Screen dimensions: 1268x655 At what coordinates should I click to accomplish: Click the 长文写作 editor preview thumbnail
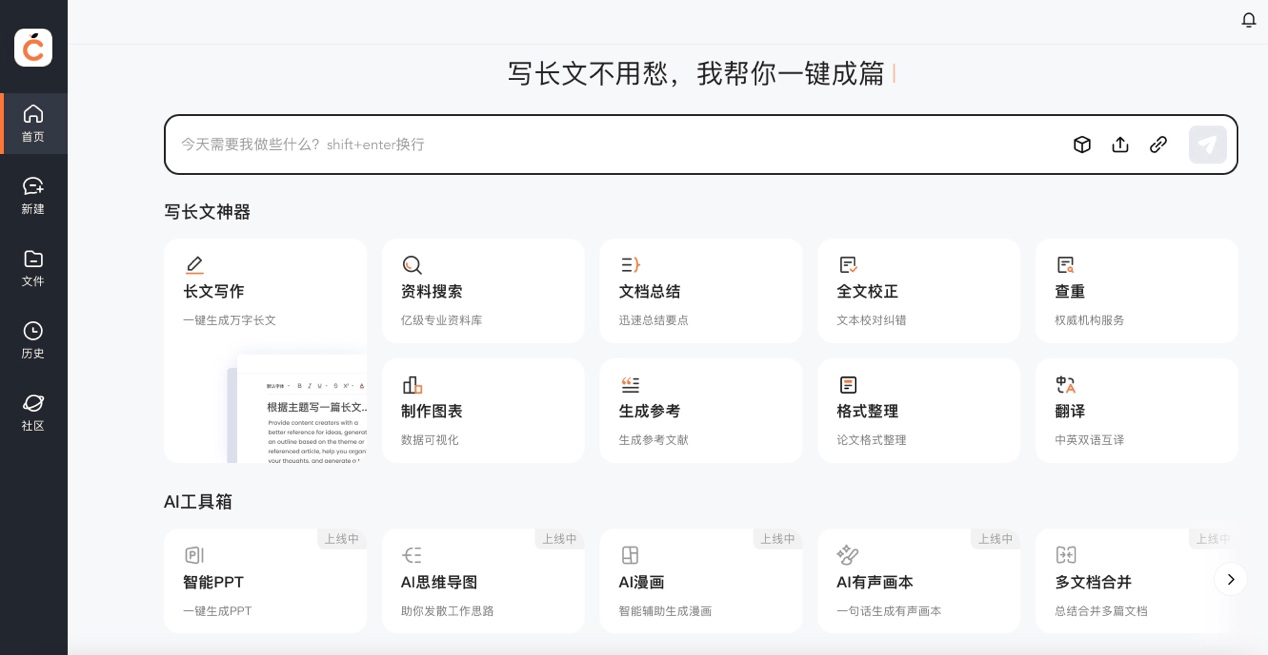(x=297, y=408)
